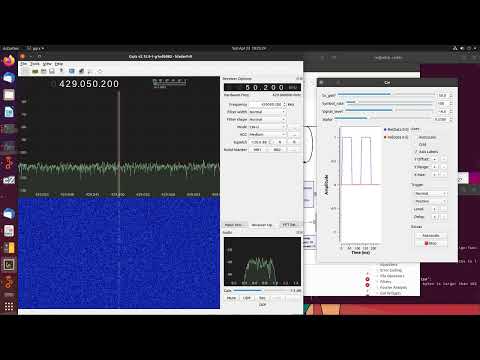Toggle the Autoscale checkbox in plot controls

[425, 137]
